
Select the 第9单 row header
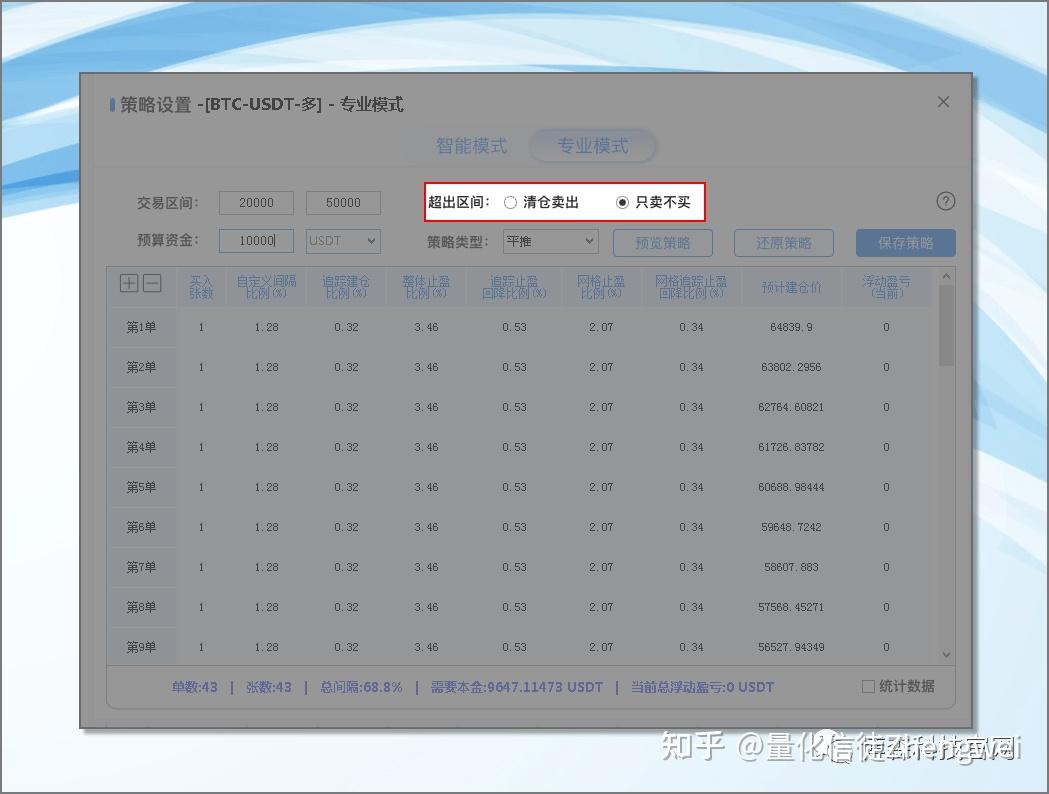(x=141, y=647)
